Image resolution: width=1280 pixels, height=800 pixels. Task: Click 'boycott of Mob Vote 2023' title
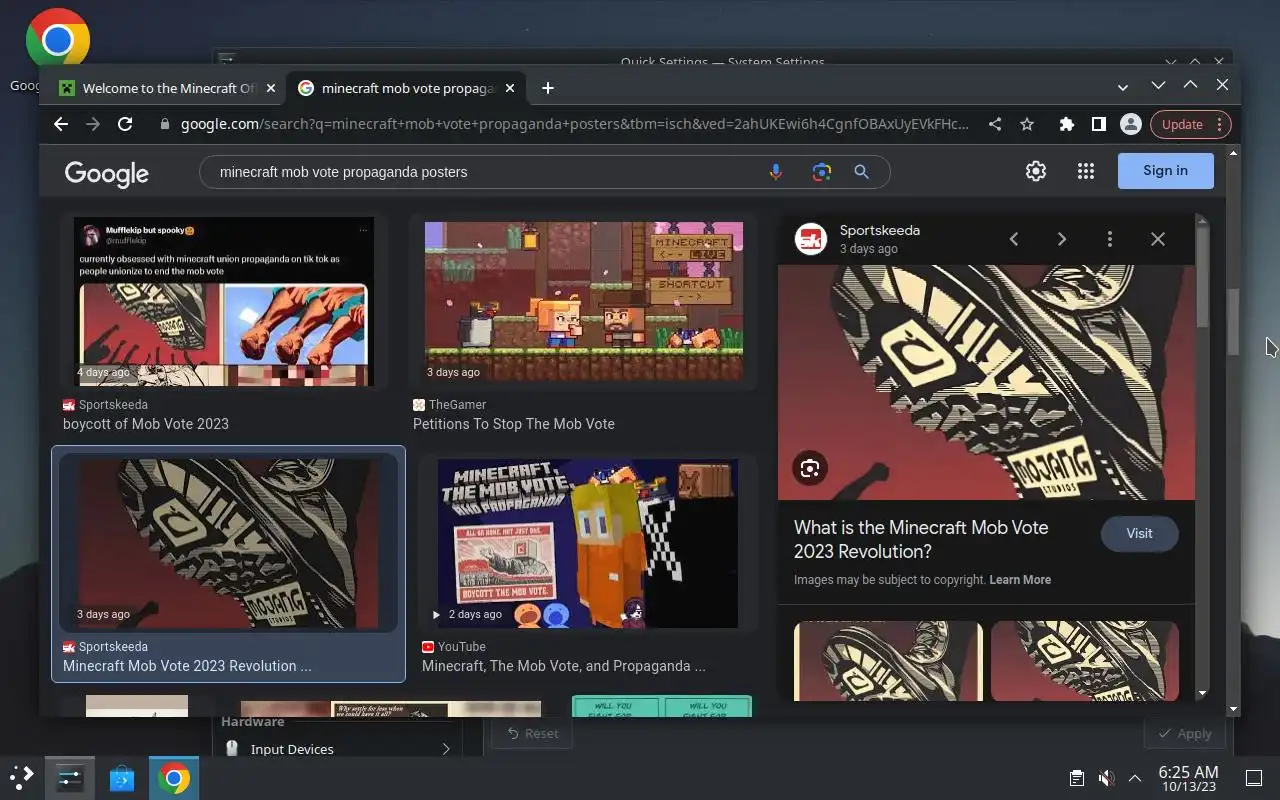146,424
